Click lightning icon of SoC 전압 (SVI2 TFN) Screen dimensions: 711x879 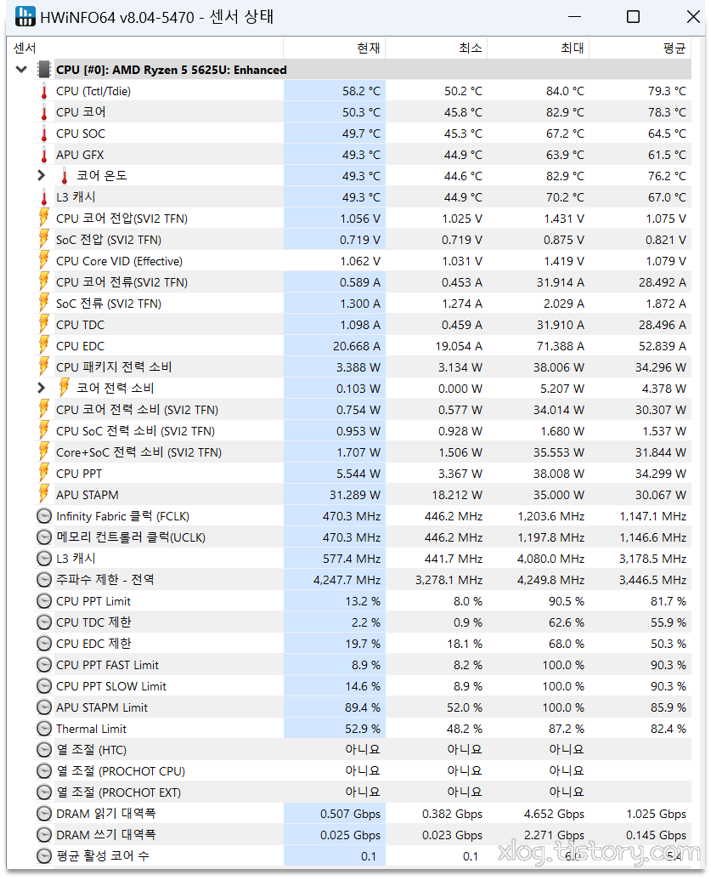click(x=44, y=239)
